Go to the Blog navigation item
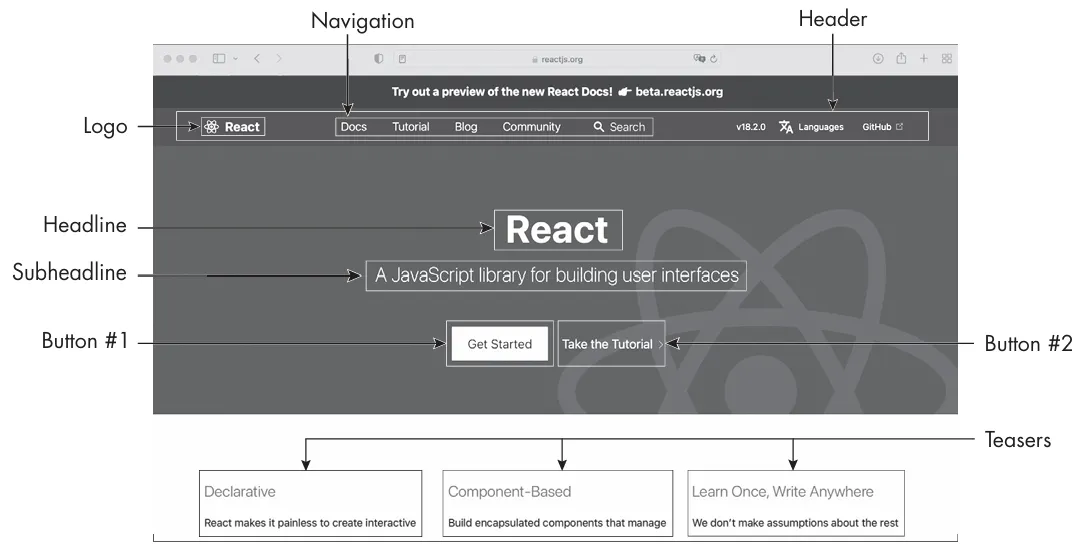 click(466, 127)
